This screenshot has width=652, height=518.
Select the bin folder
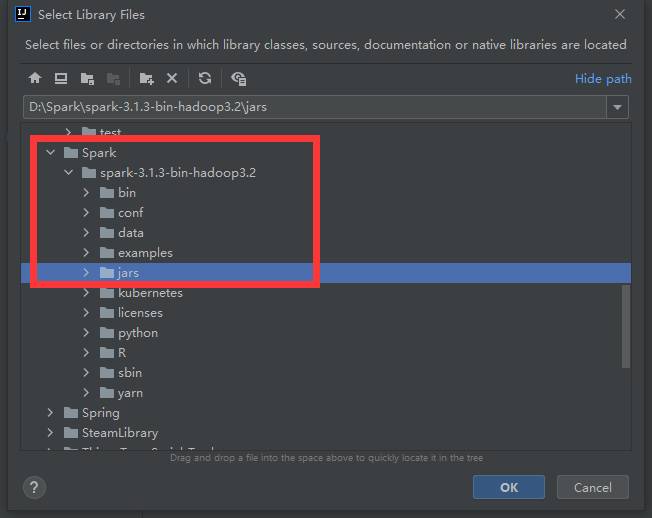coord(118,192)
